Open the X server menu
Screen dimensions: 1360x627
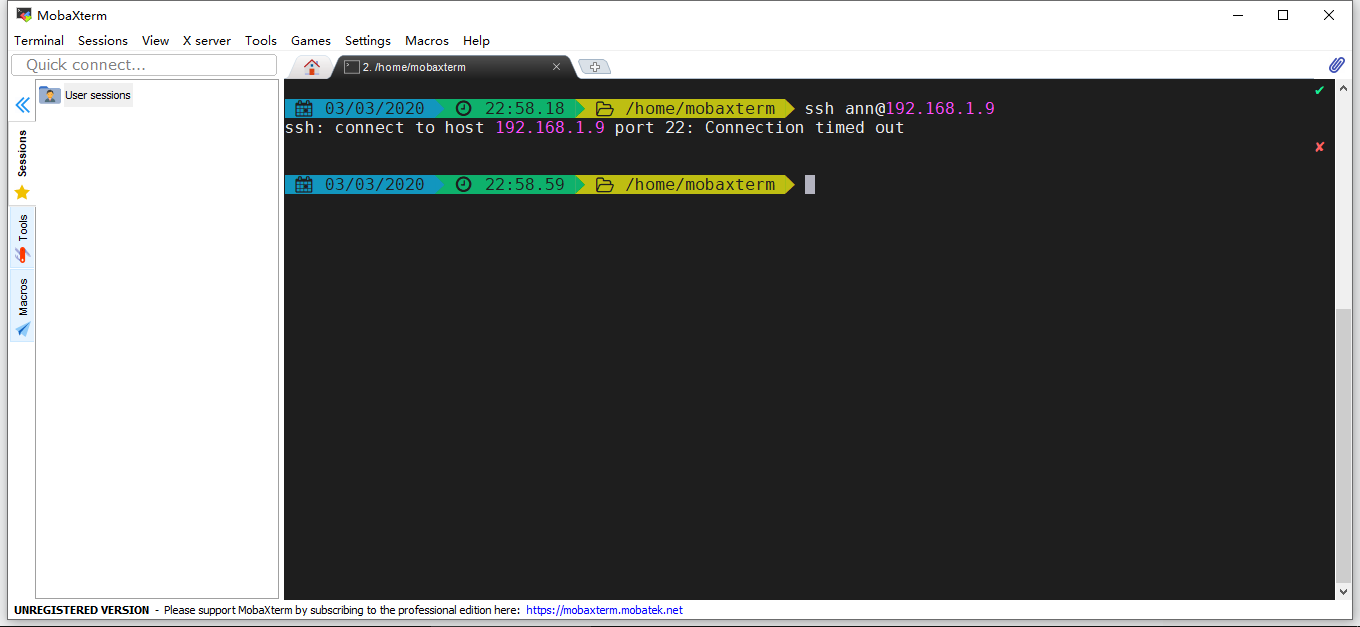pyautogui.click(x=206, y=41)
